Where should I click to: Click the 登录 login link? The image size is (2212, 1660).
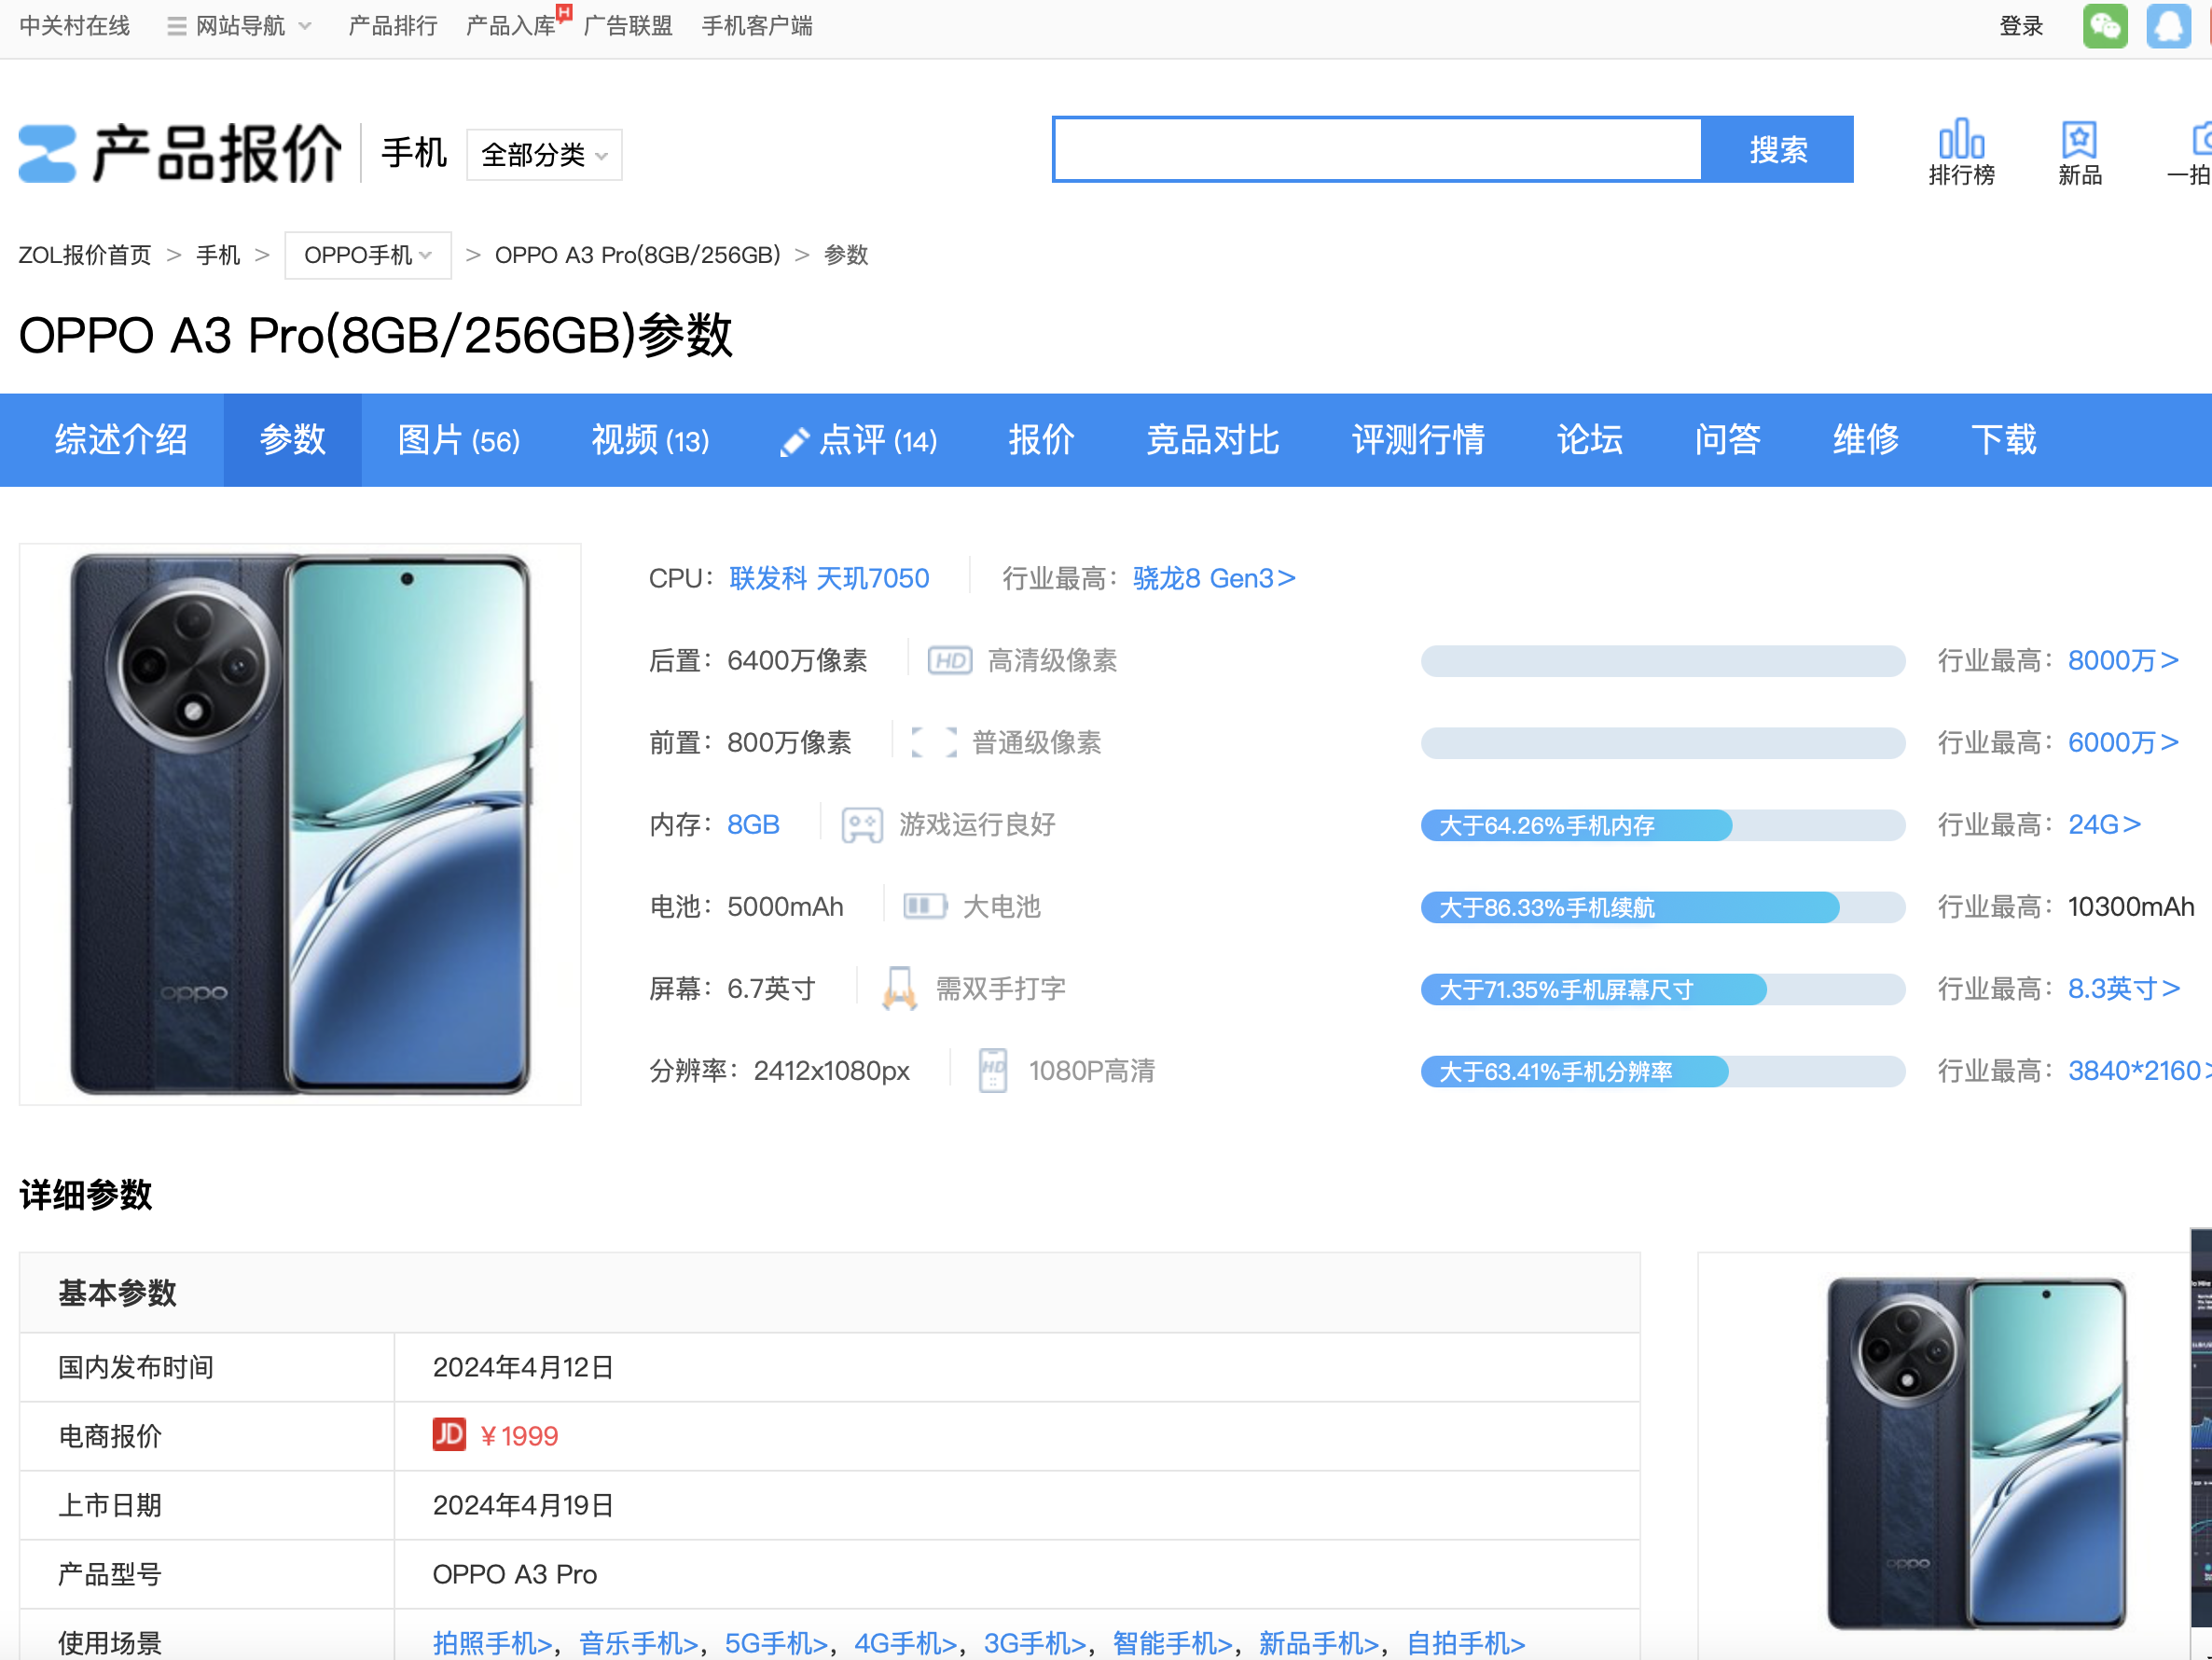point(2021,26)
